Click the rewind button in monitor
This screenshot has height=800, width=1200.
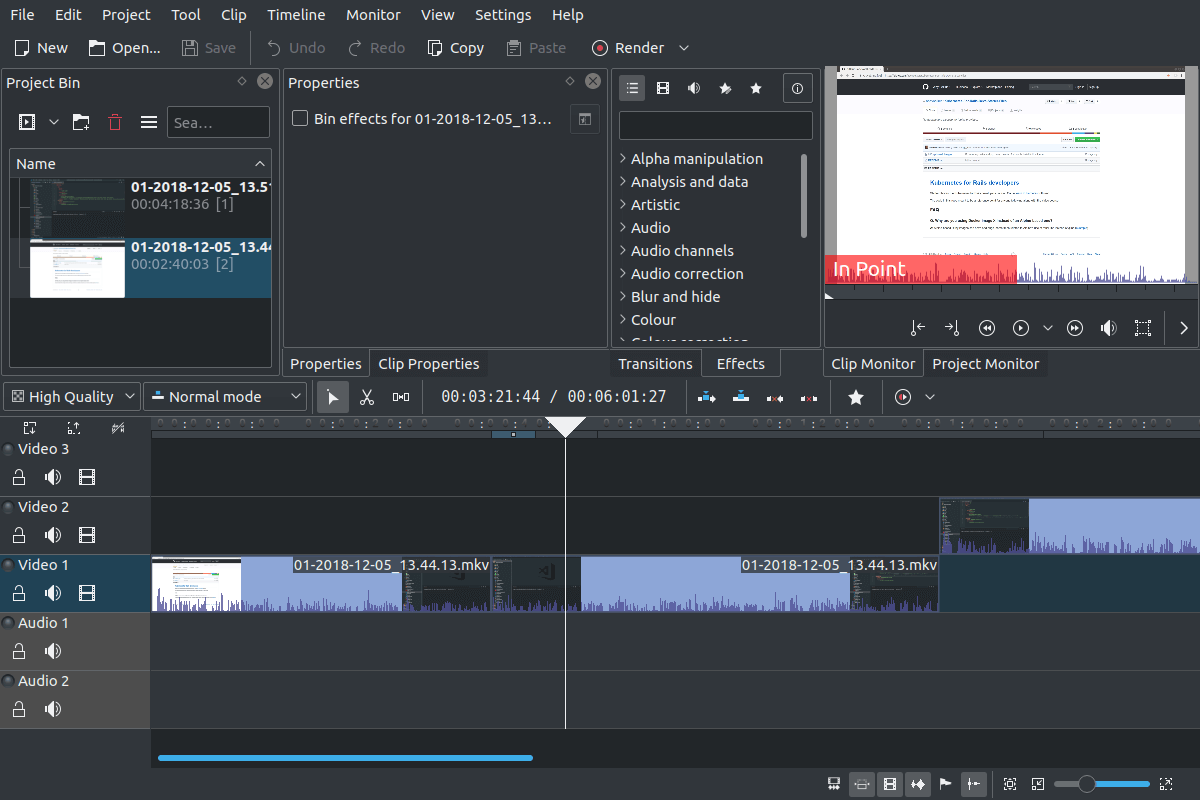(986, 328)
